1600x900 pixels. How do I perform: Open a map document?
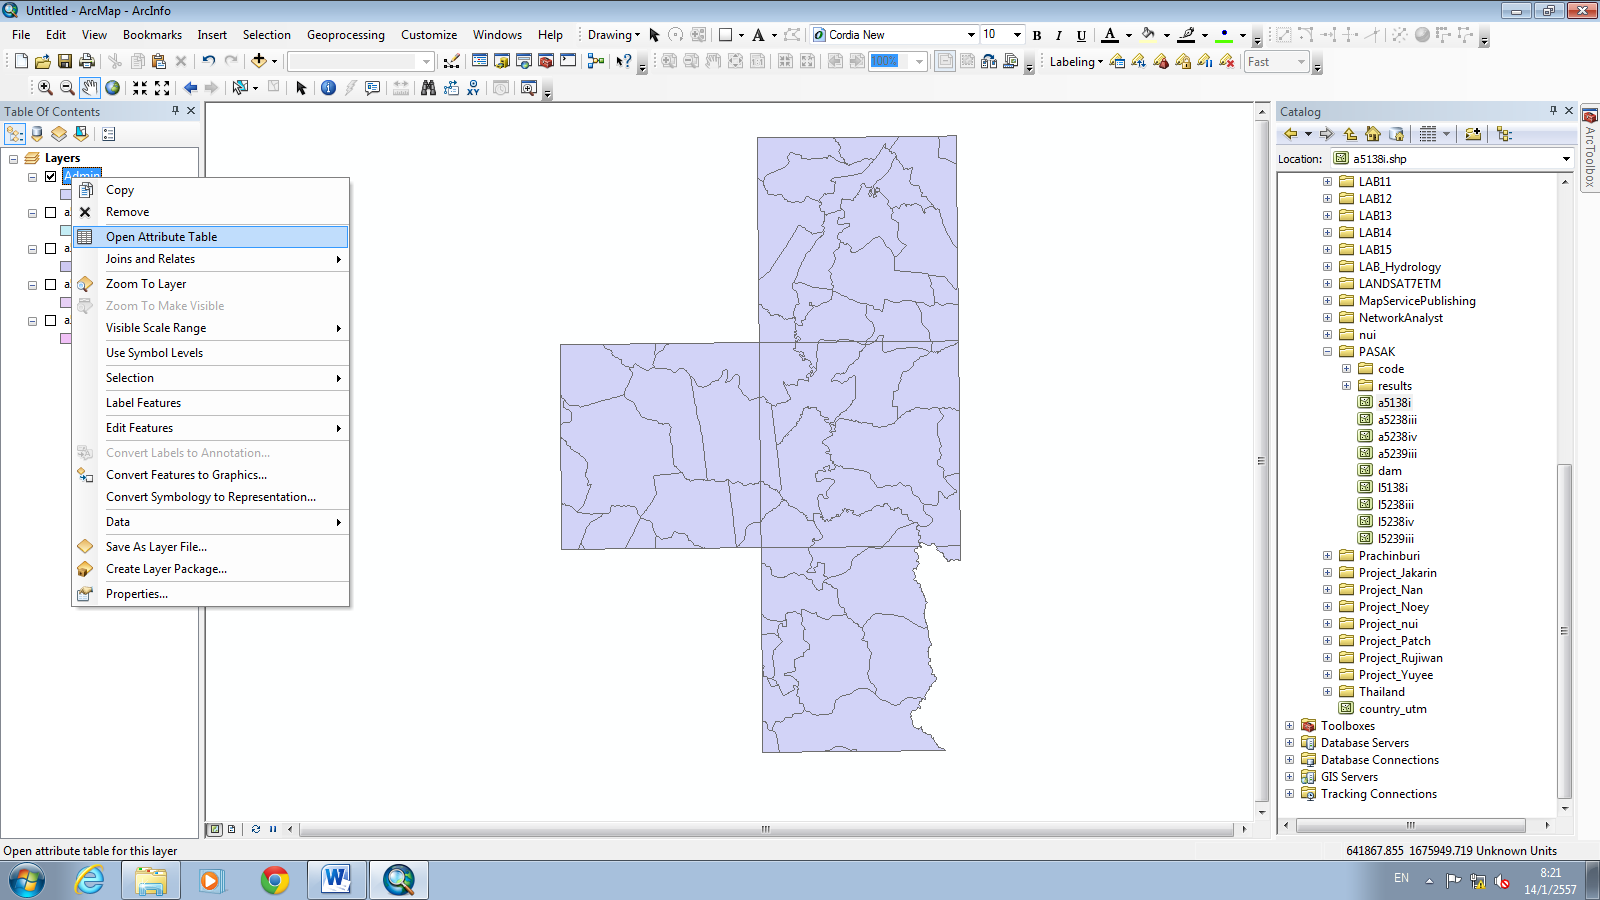[43, 62]
